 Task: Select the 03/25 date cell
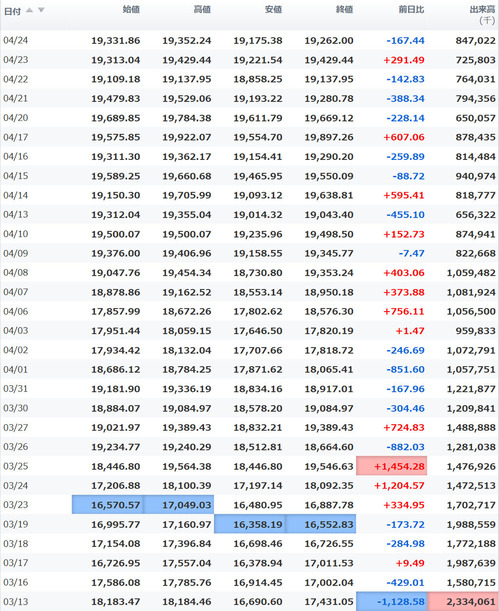point(16,466)
